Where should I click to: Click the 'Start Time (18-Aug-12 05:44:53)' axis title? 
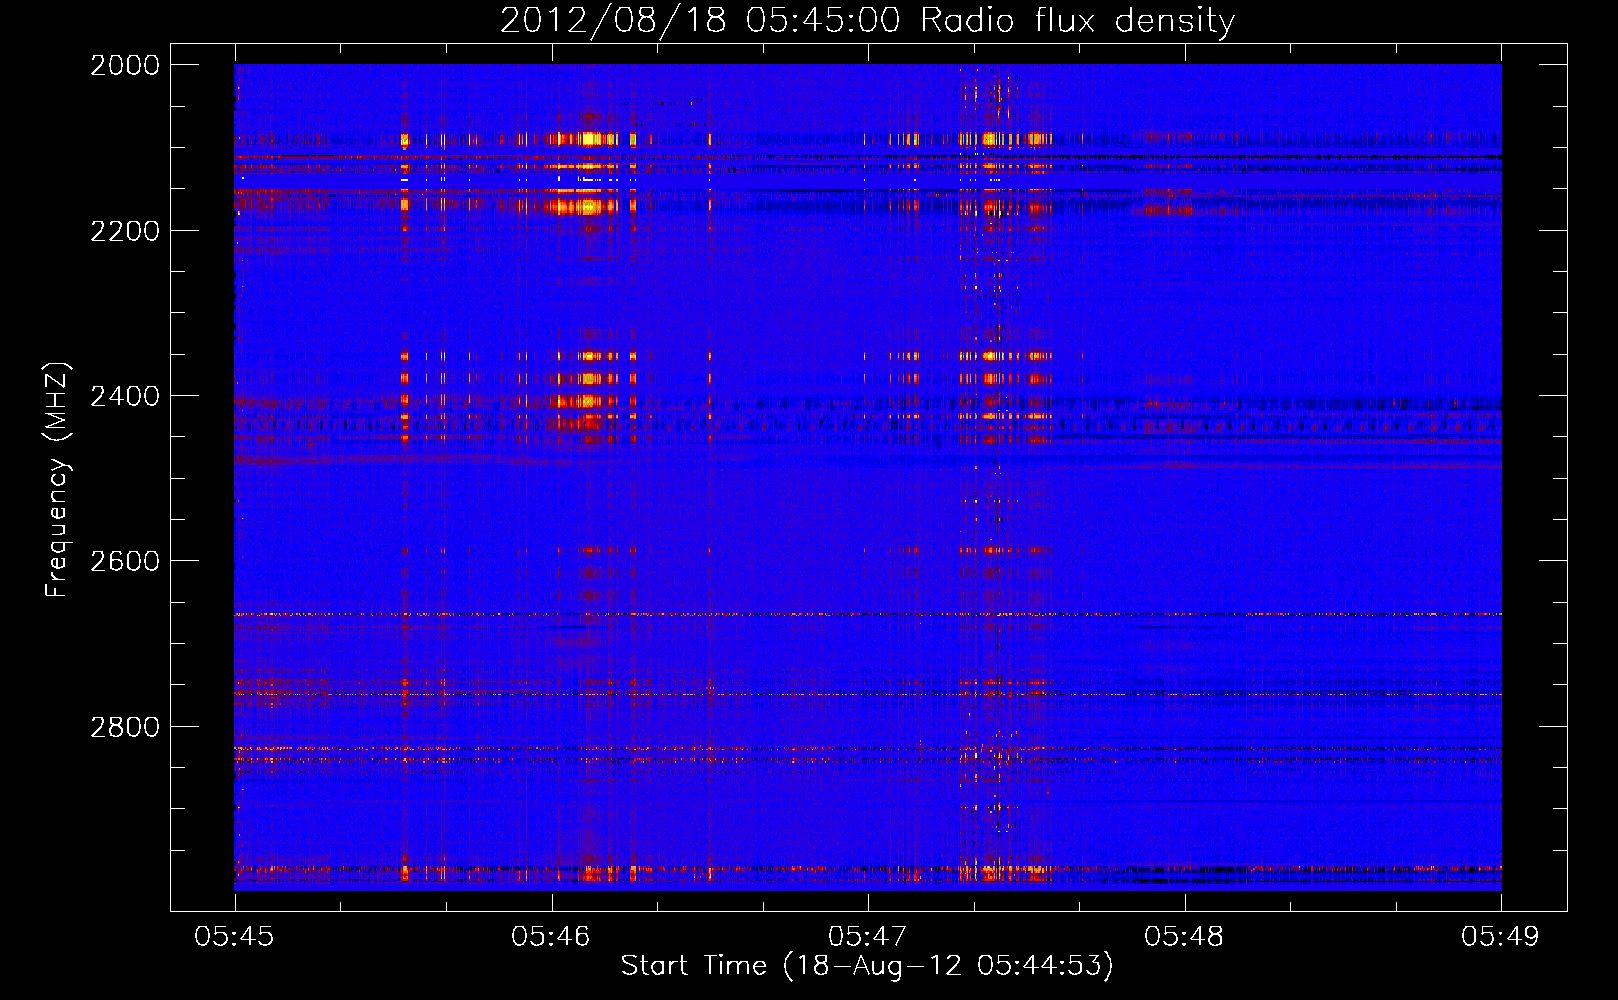(867, 966)
